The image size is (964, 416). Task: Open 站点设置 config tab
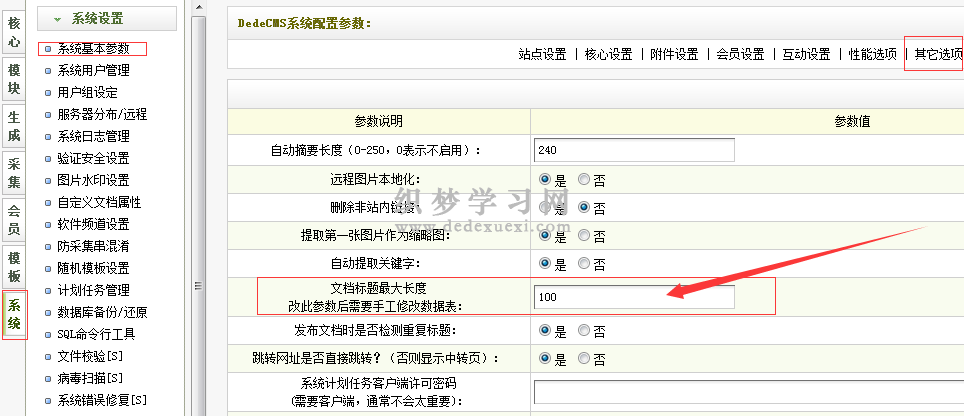[542, 54]
